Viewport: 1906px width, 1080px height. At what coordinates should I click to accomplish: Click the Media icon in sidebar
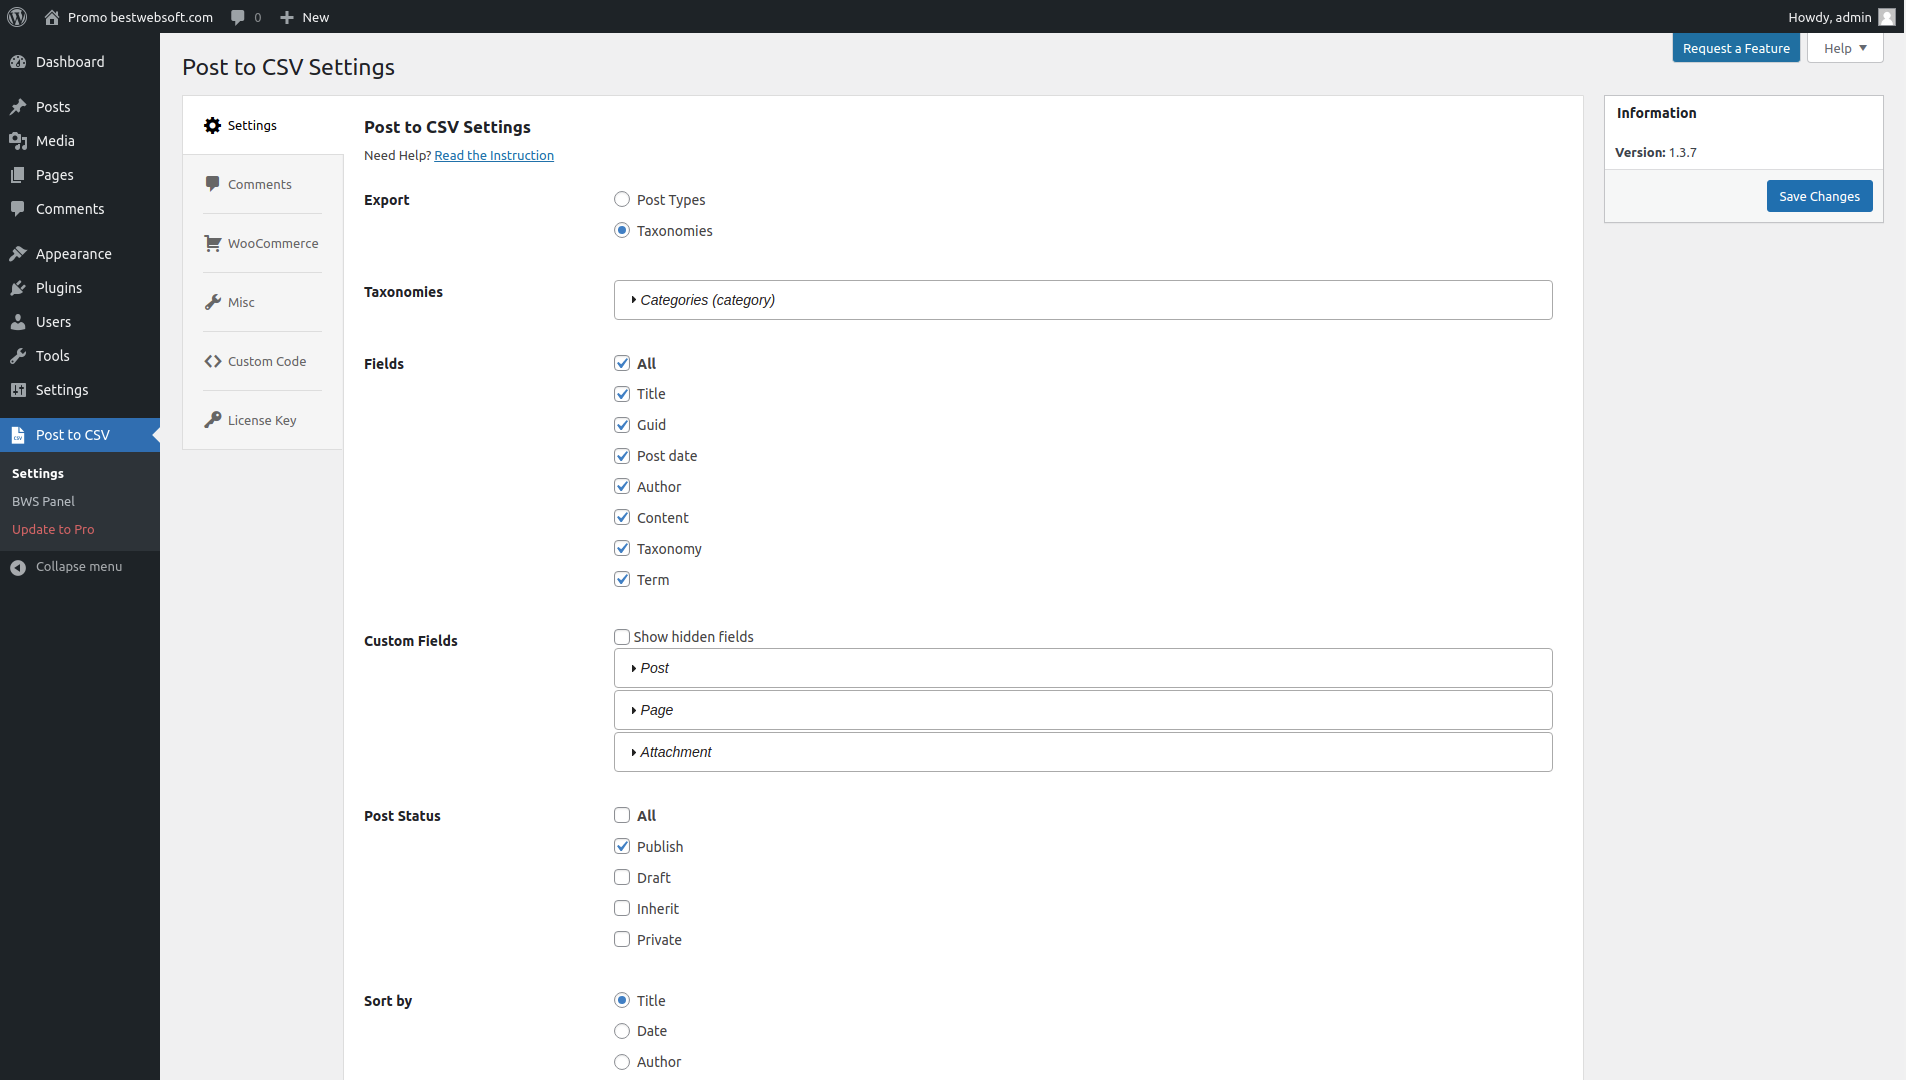tap(18, 141)
